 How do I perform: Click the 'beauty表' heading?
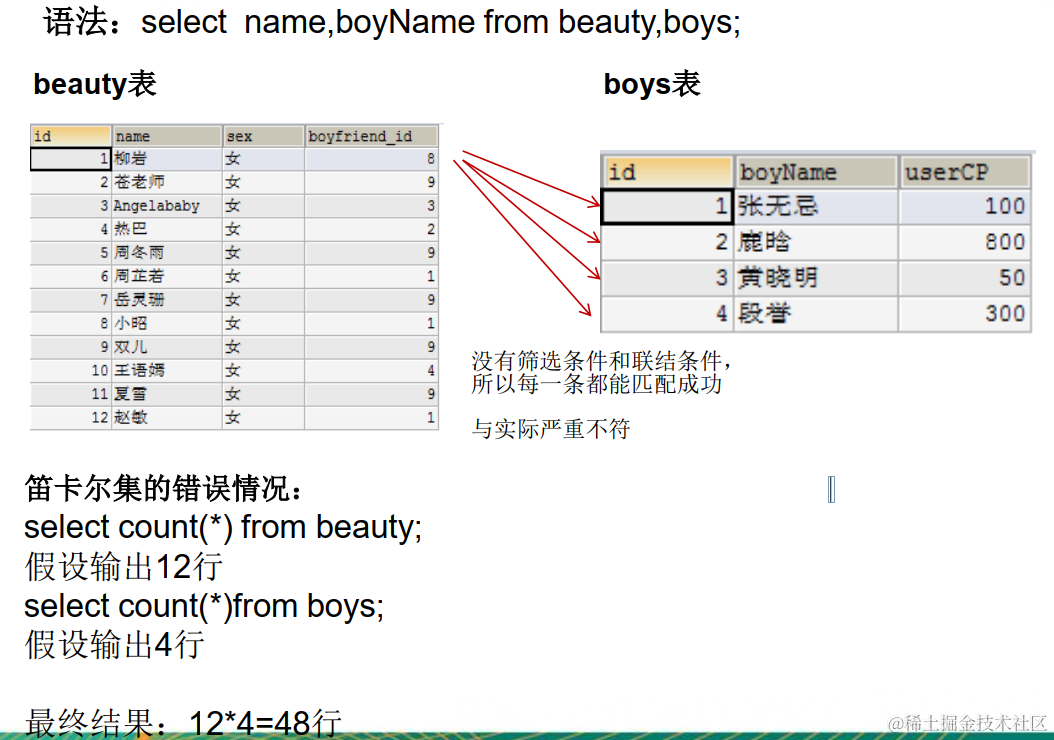(x=95, y=84)
